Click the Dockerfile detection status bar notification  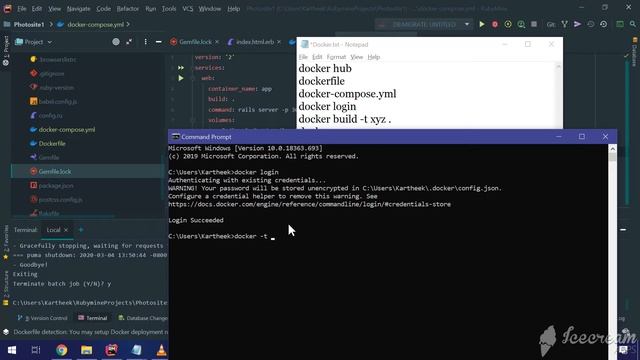coord(91,332)
